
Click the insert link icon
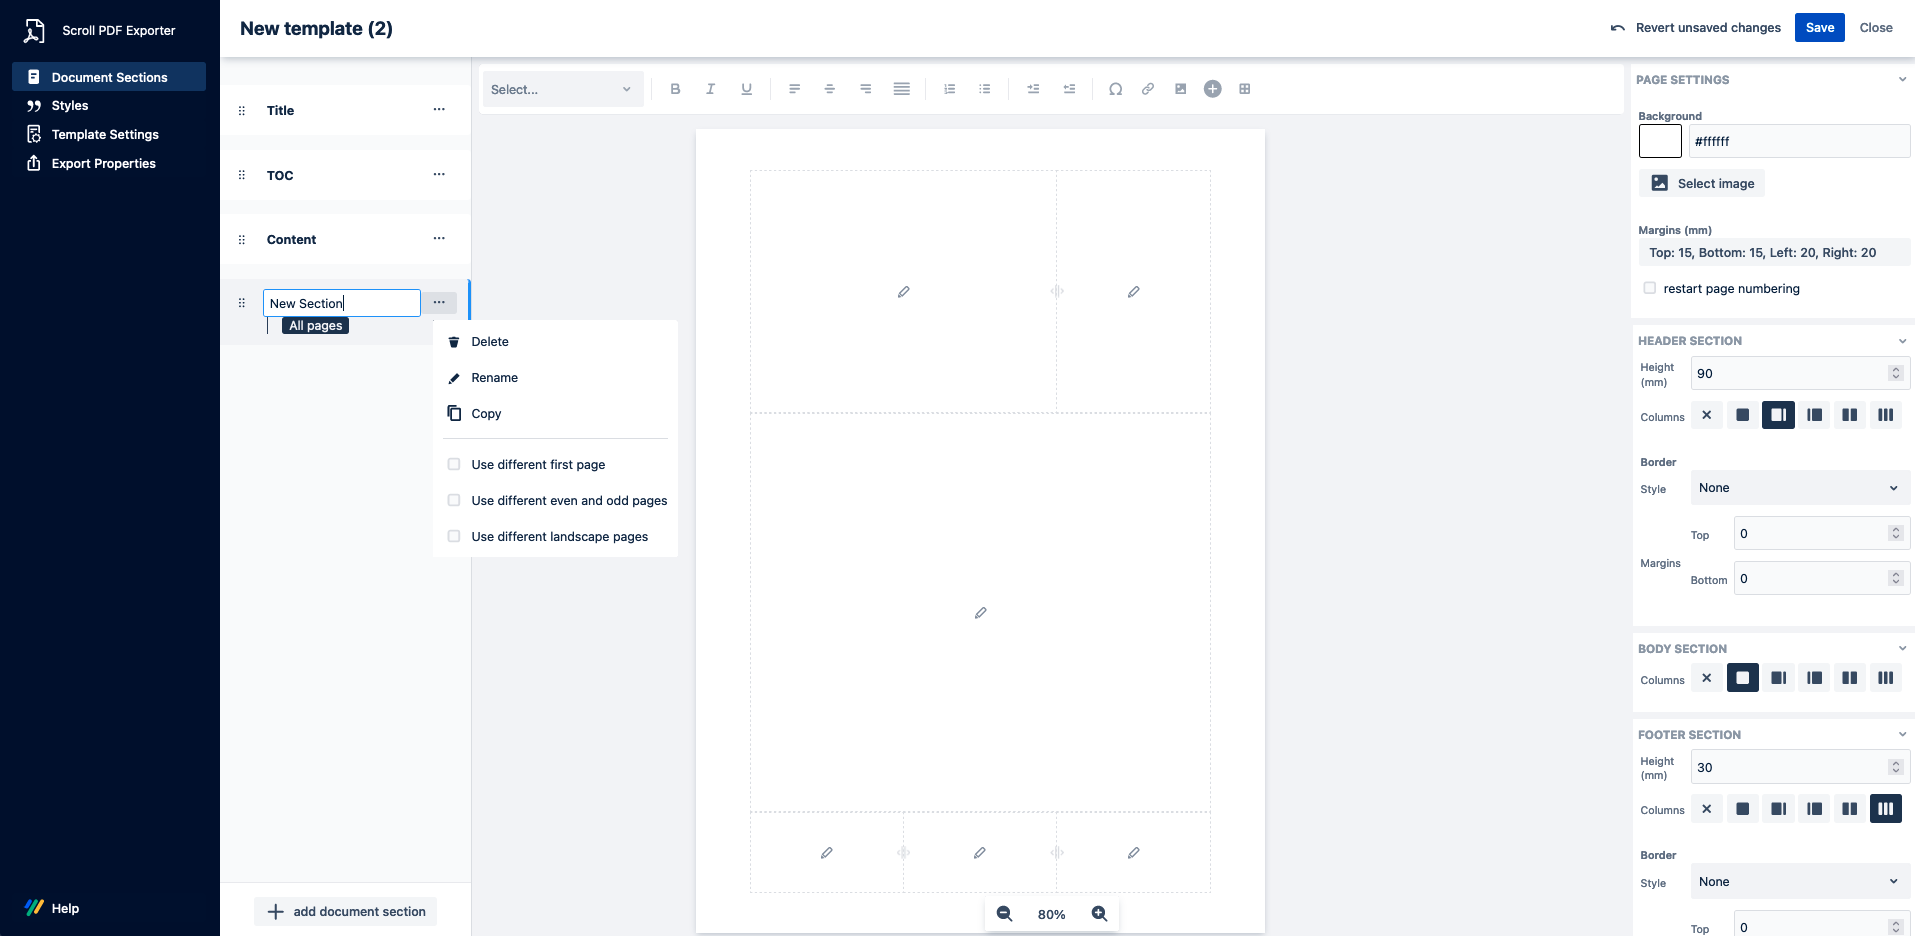tap(1147, 89)
